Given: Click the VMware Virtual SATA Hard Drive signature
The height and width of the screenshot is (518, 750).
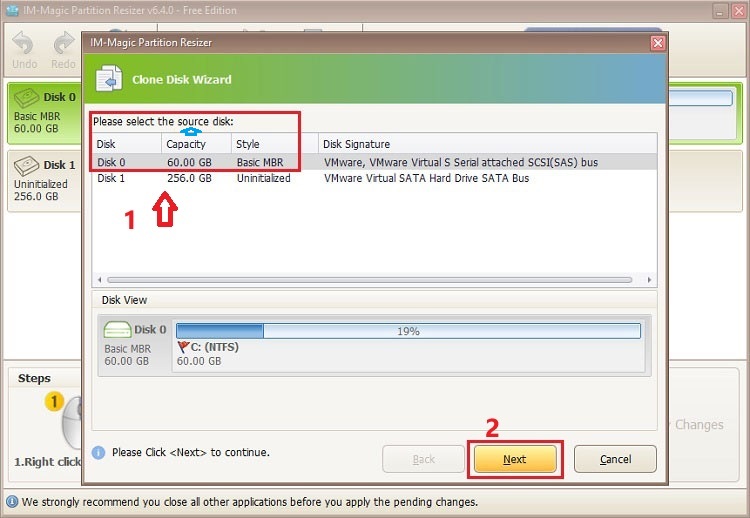Looking at the screenshot, I should [426, 178].
